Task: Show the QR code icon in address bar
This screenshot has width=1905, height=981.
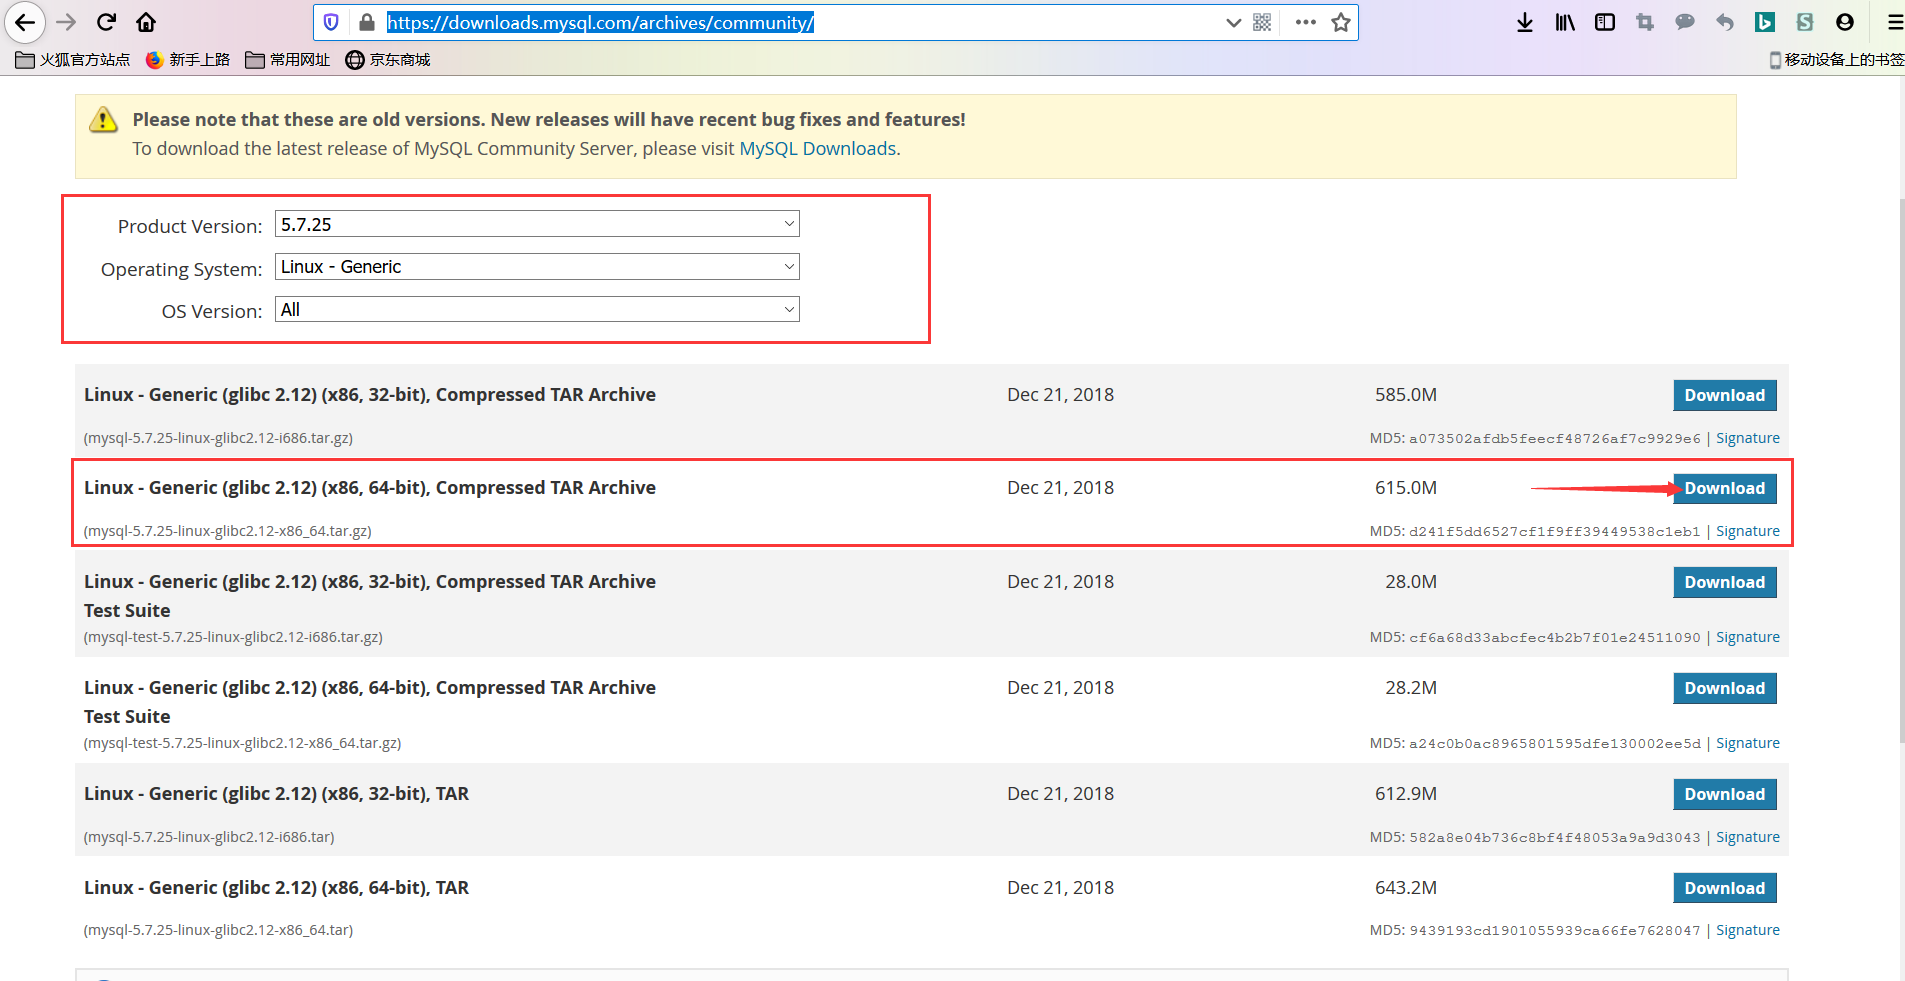Action: 1263,22
